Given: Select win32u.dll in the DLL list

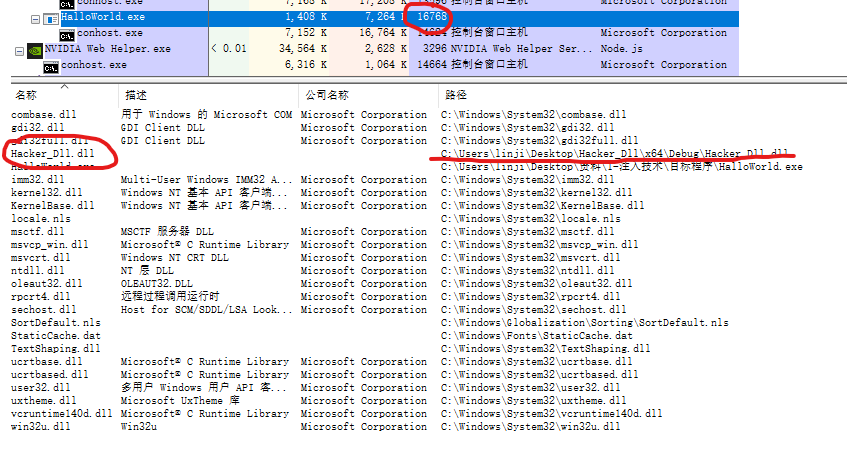Looking at the screenshot, I should pyautogui.click(x=41, y=426).
